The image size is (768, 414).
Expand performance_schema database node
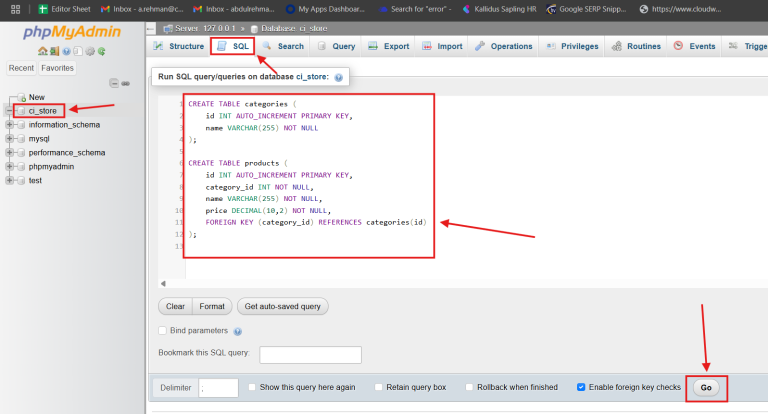coord(9,152)
